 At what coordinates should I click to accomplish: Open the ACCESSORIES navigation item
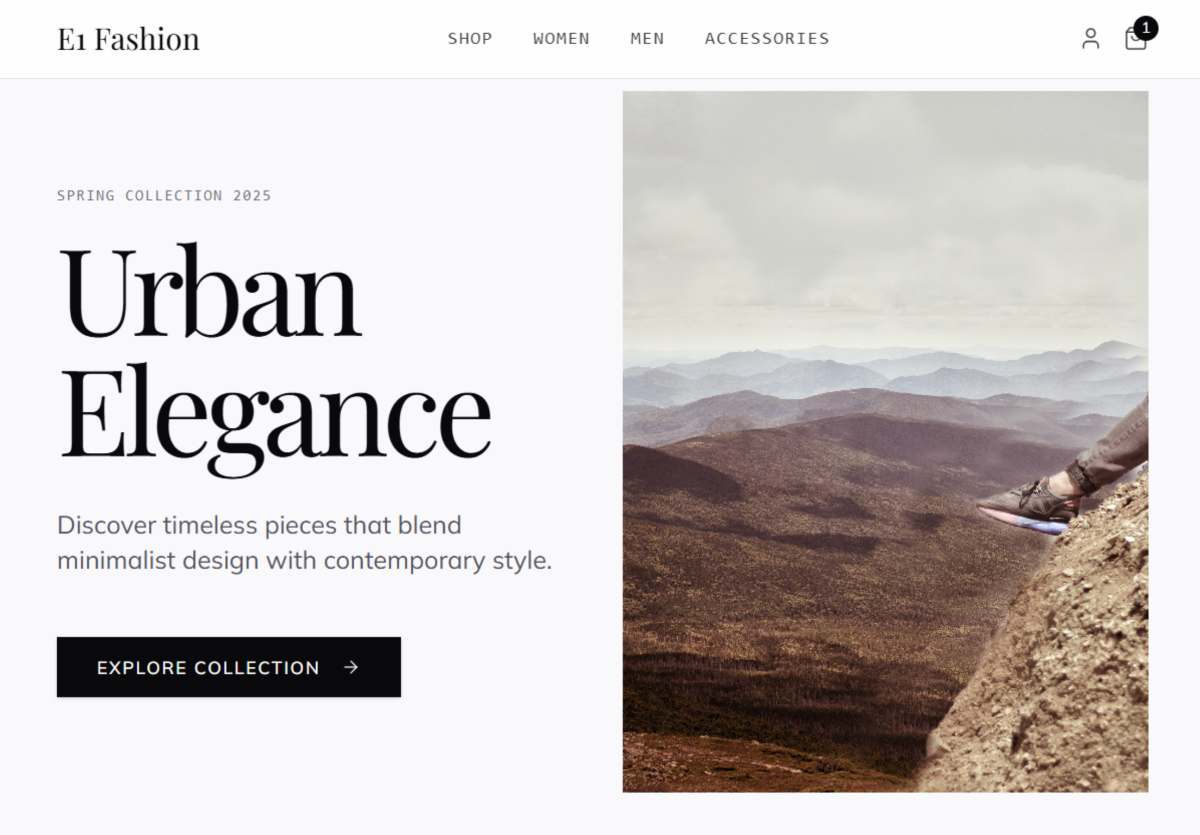click(767, 39)
